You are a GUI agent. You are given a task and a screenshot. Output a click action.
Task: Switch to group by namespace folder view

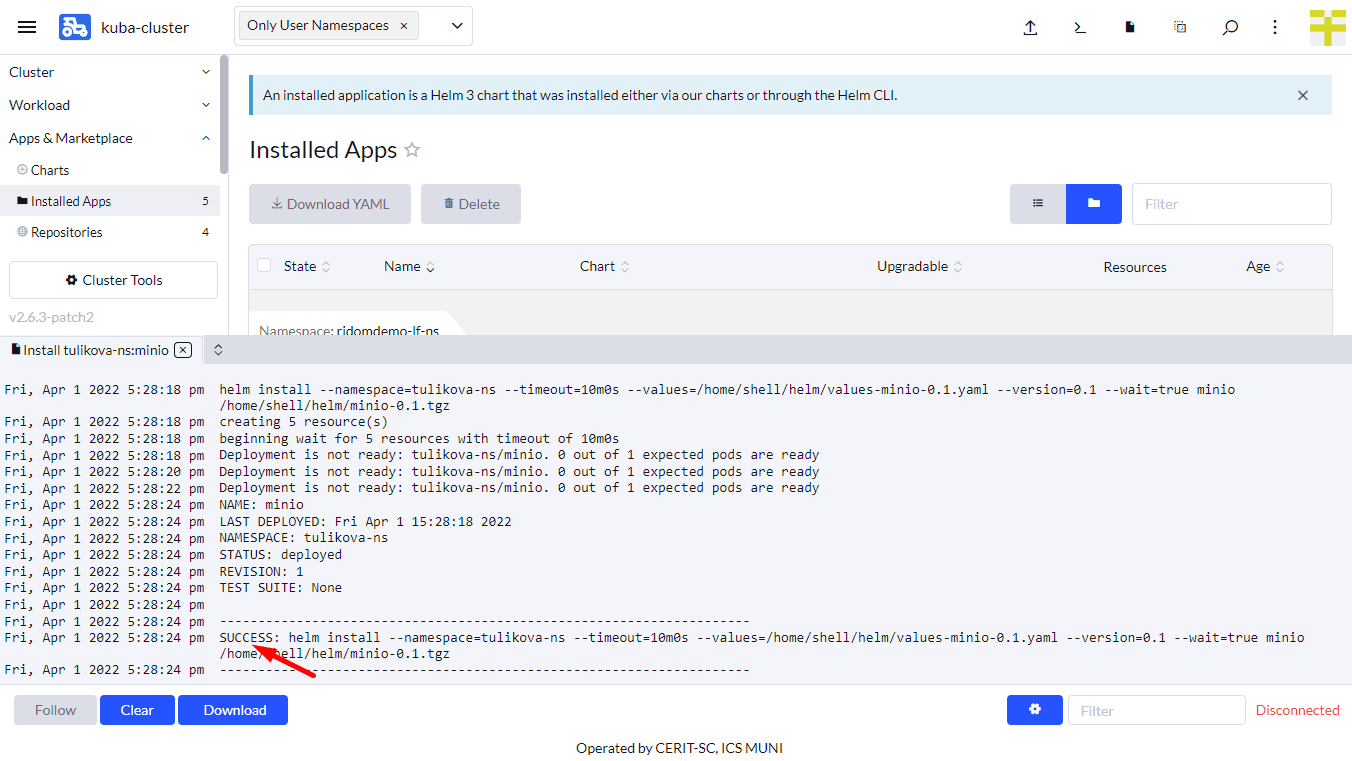click(x=1094, y=204)
